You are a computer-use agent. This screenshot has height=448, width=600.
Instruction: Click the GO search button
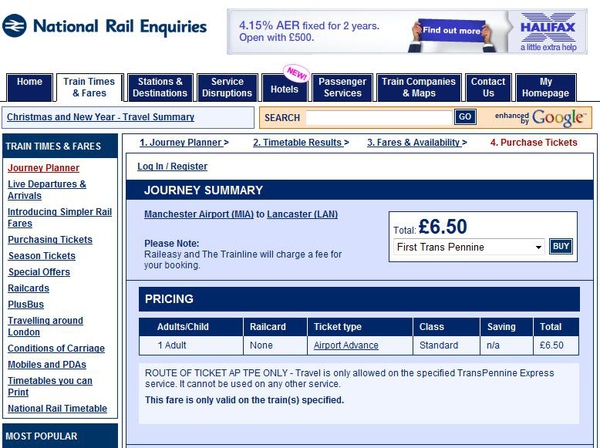465,117
